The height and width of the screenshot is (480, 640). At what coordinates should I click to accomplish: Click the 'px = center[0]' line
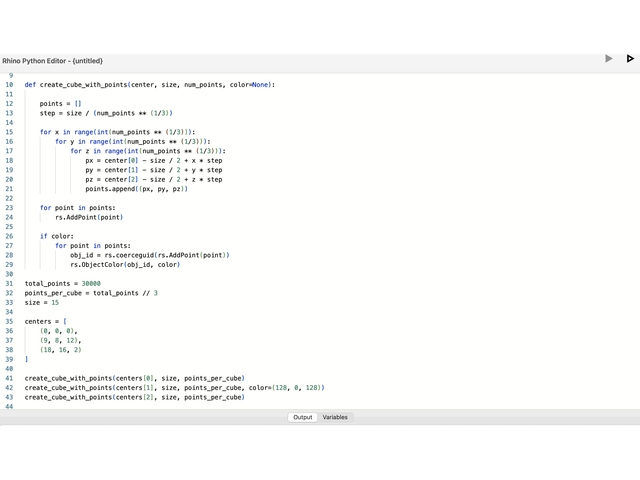[x=154, y=160]
